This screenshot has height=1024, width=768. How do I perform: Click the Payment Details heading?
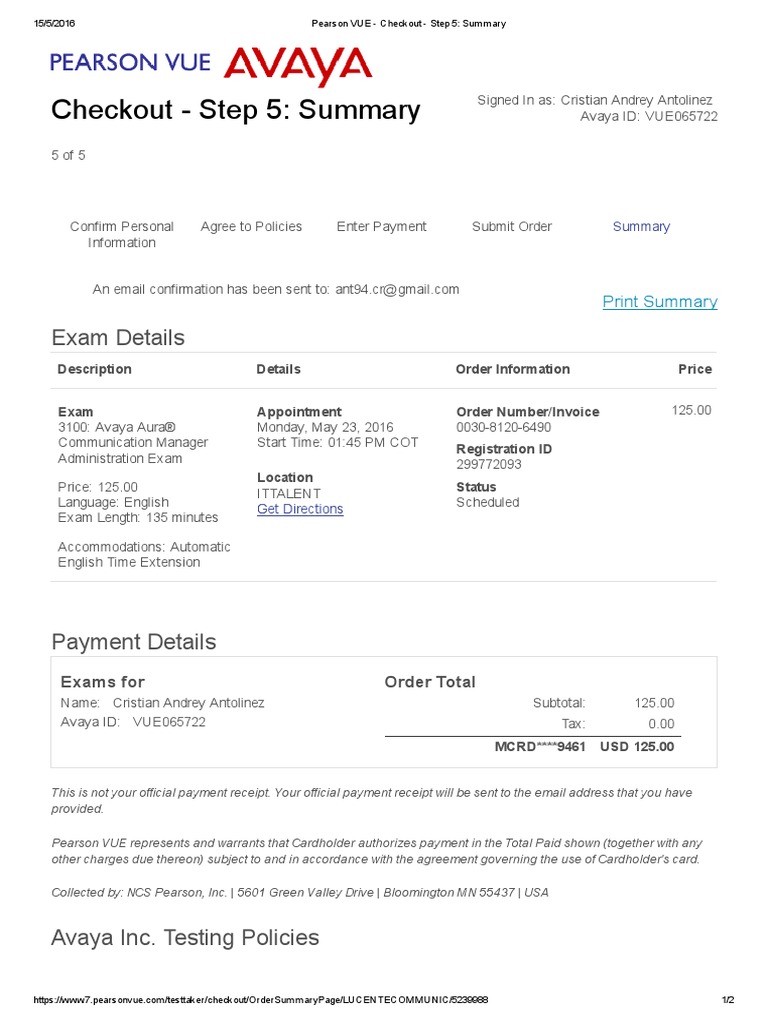[x=134, y=642]
